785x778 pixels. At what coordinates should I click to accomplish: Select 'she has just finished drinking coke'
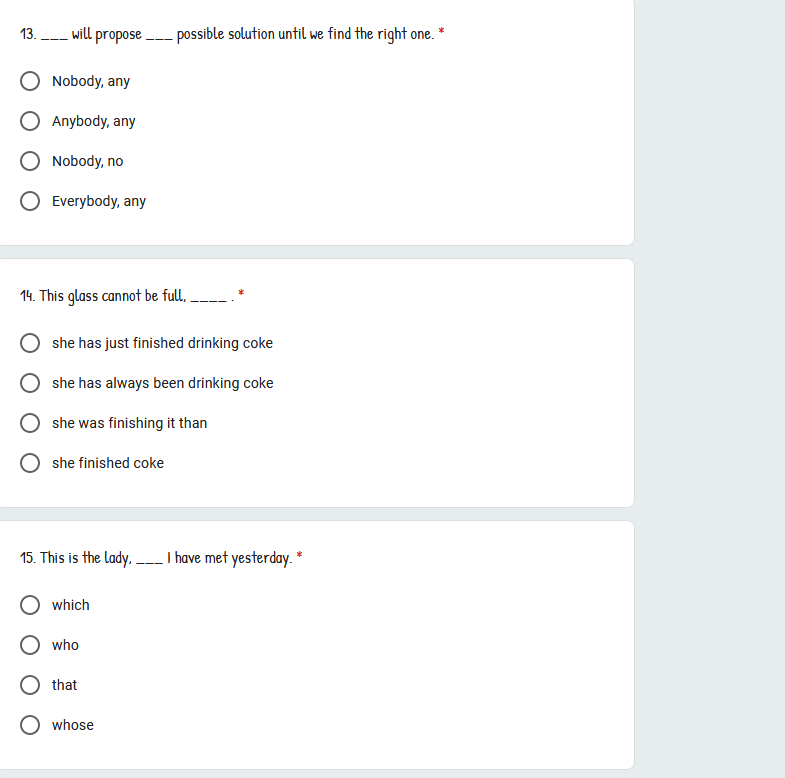coord(30,343)
